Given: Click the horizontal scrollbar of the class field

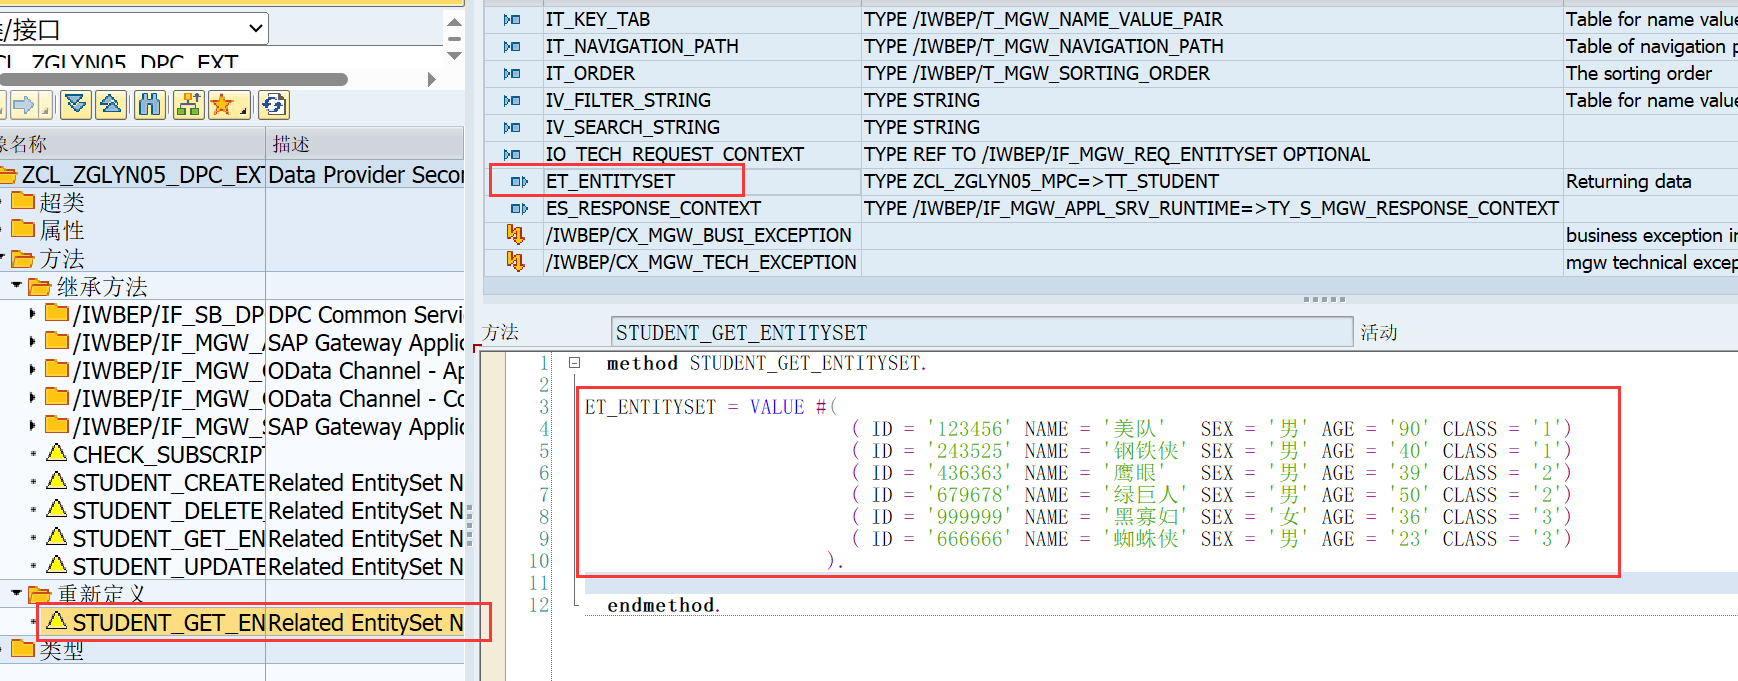Looking at the screenshot, I should tap(174, 79).
